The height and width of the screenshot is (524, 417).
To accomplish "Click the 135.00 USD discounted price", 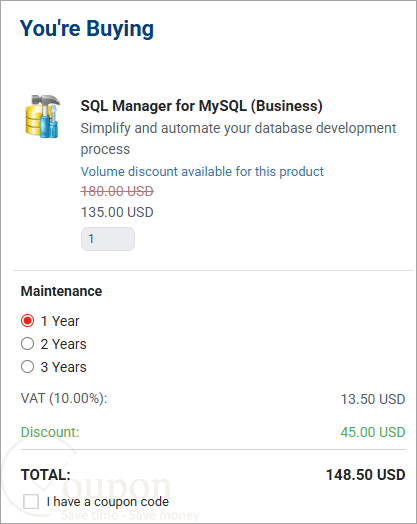I will (117, 212).
